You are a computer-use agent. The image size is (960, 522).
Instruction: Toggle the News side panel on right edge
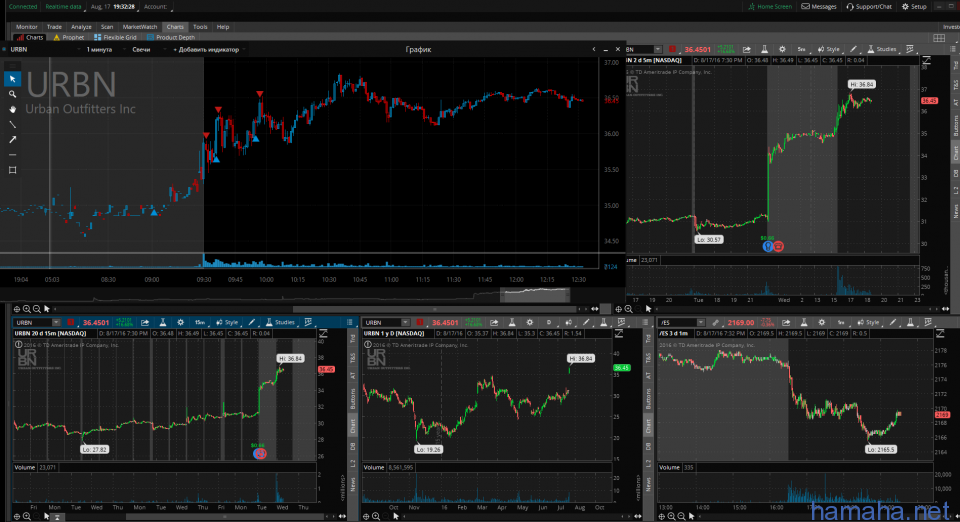[x=955, y=210]
